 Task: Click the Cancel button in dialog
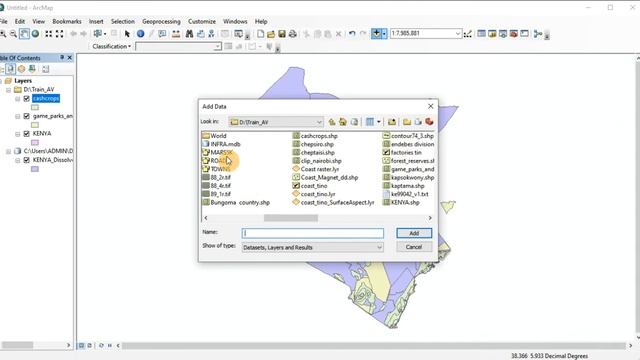414,247
